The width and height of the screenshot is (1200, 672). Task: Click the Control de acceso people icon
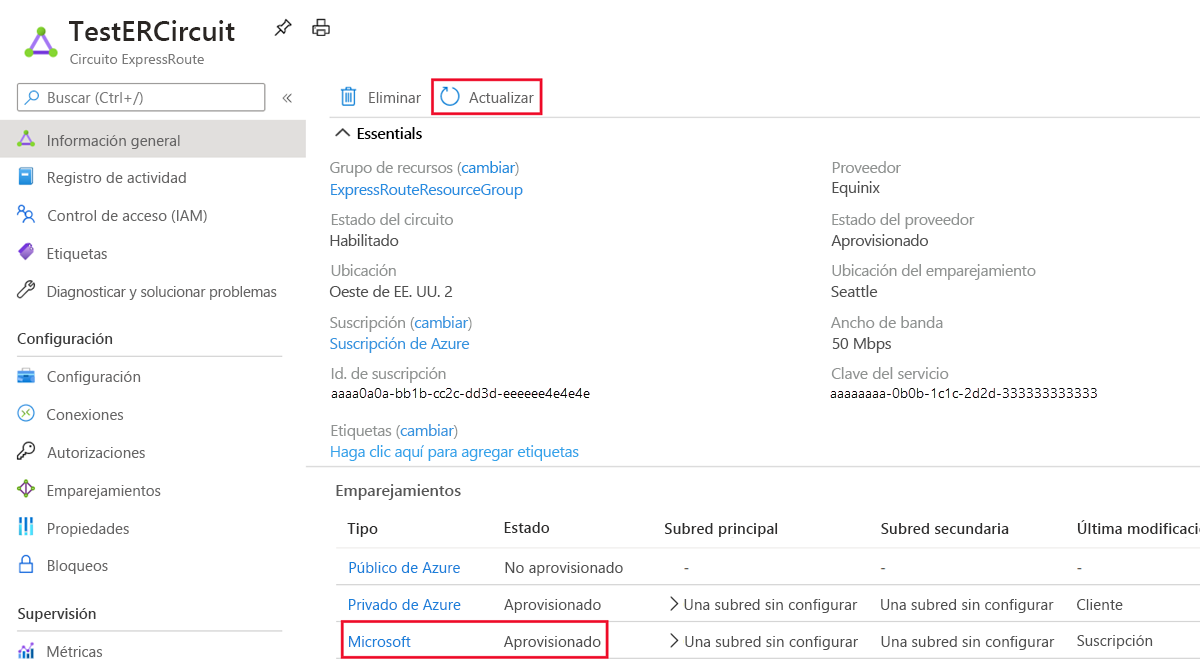pyautogui.click(x=27, y=215)
